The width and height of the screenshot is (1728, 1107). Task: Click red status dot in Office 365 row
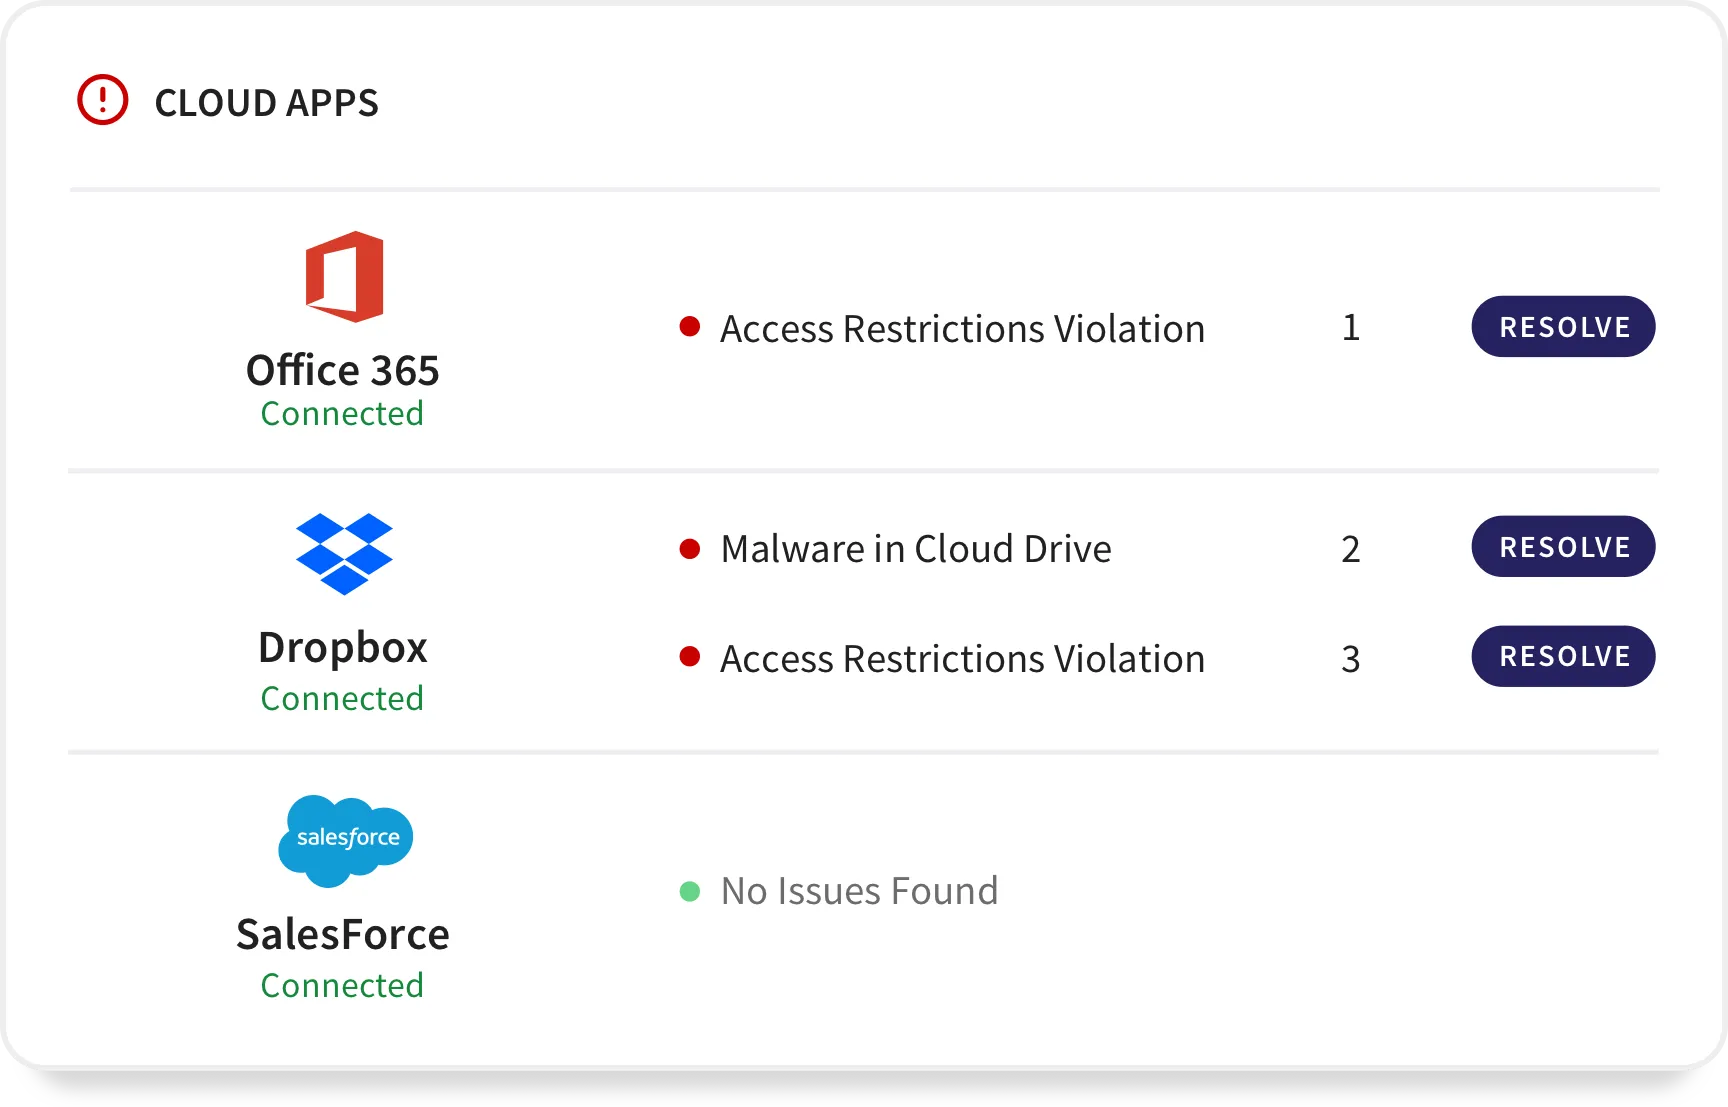tap(689, 326)
